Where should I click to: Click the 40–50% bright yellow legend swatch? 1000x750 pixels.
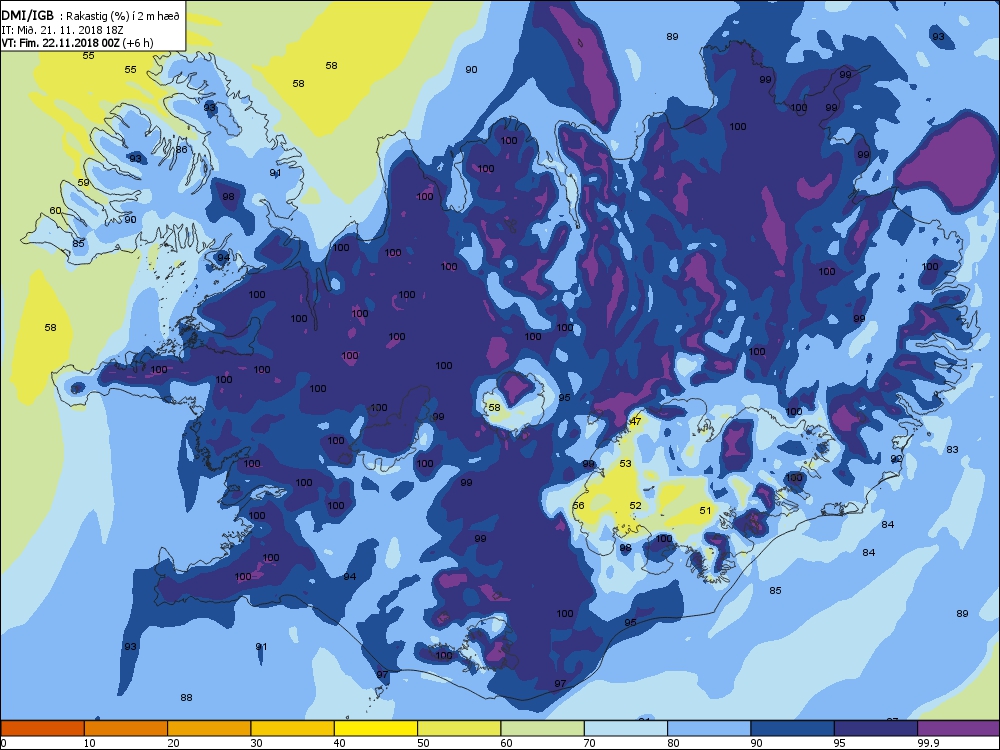pos(376,728)
